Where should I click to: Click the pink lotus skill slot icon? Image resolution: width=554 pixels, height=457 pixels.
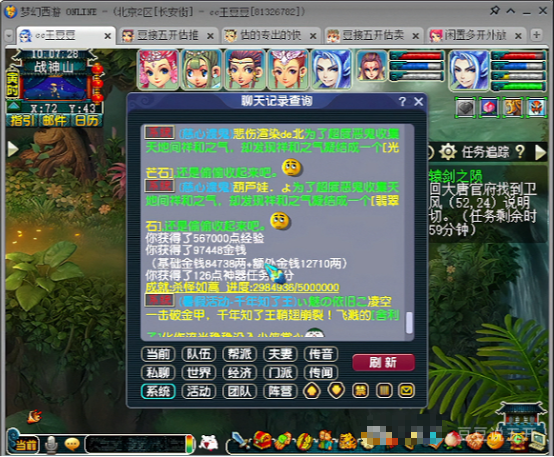(x=489, y=107)
